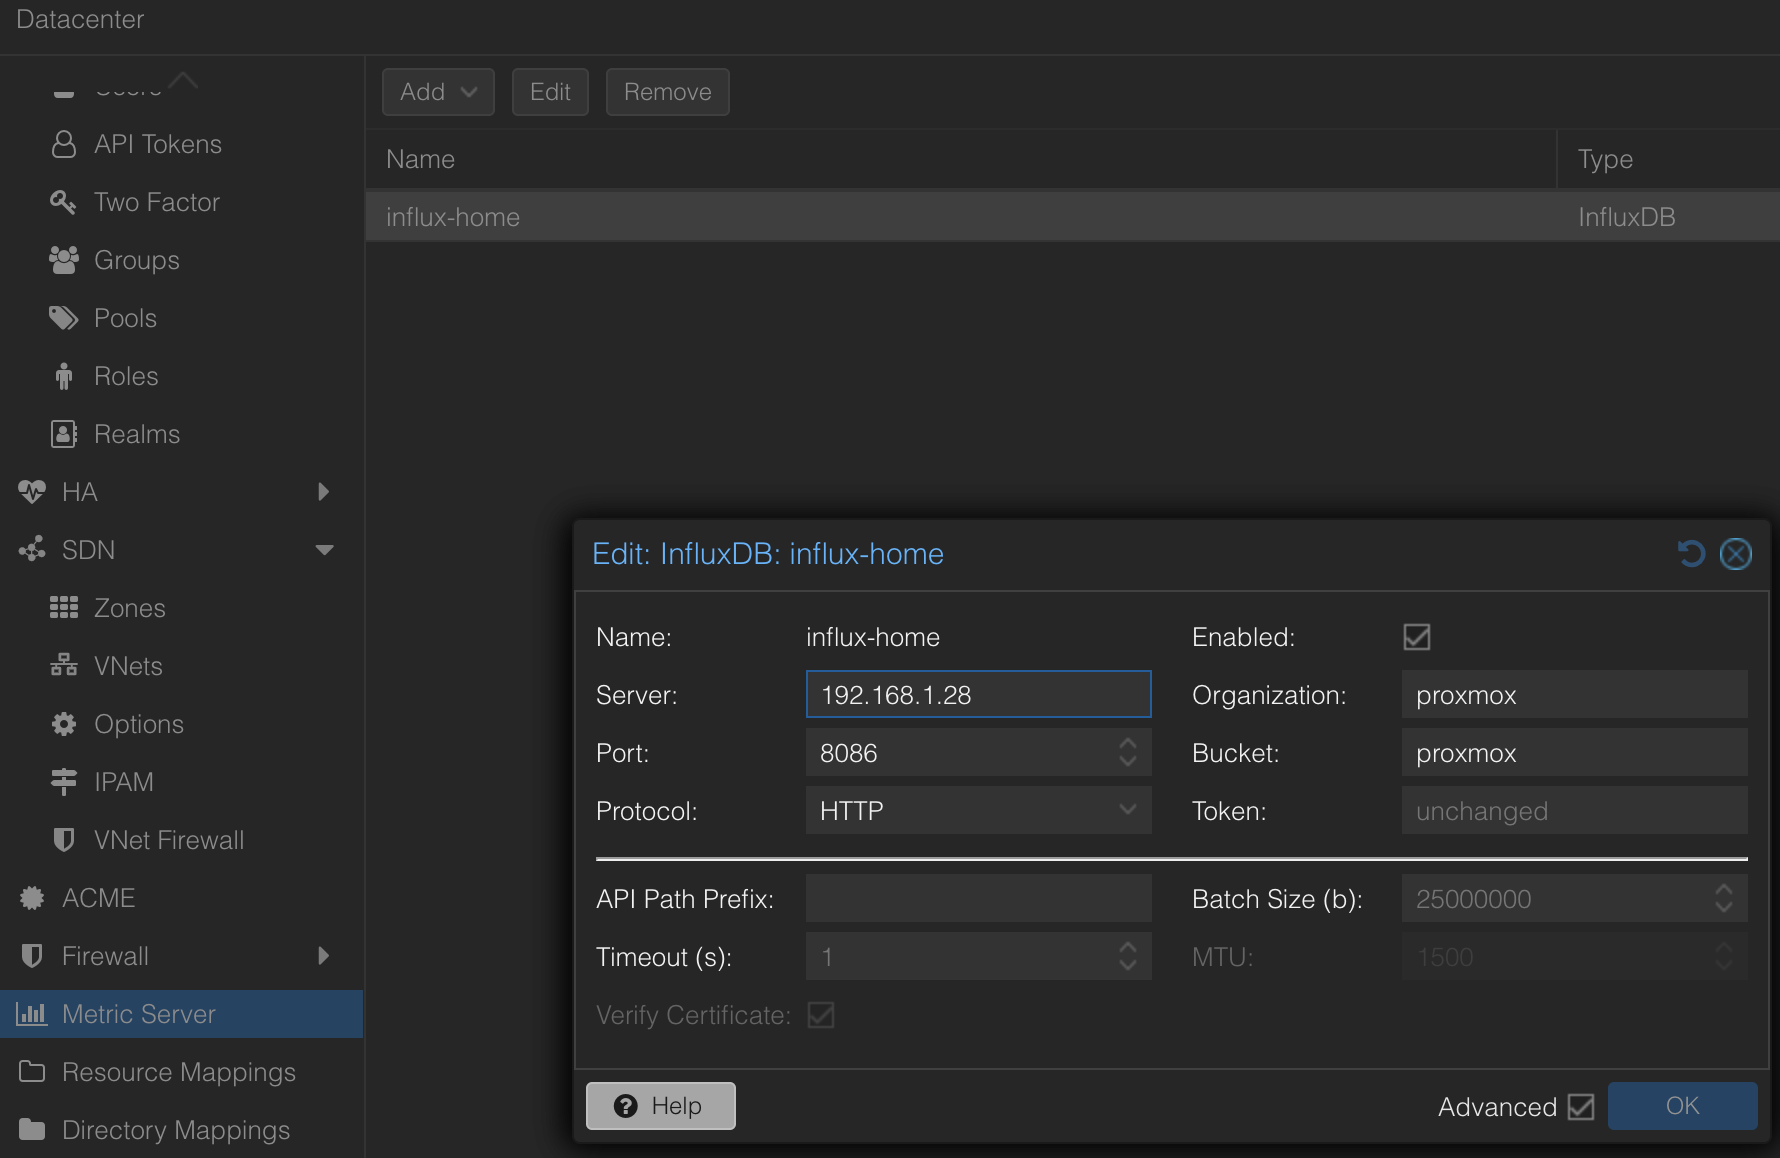Image resolution: width=1780 pixels, height=1158 pixels.
Task: Click the Zones grid icon
Action: tap(63, 608)
